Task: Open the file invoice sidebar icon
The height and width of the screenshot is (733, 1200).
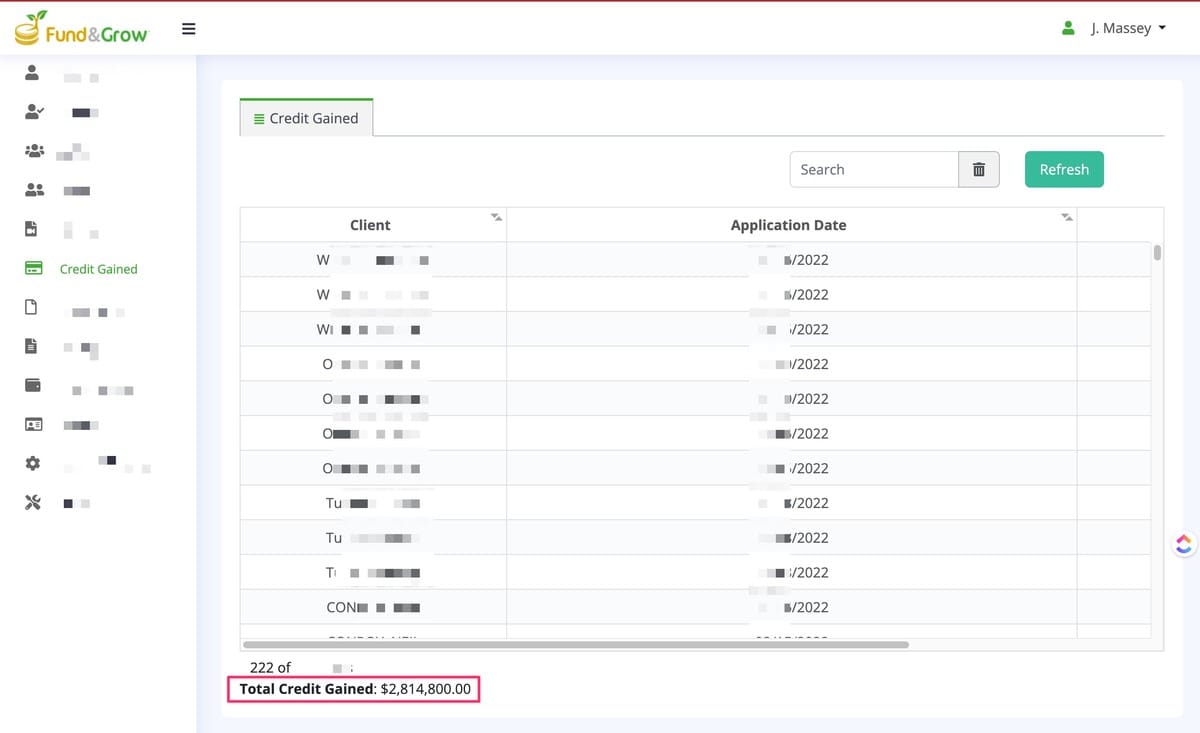Action: (31, 229)
